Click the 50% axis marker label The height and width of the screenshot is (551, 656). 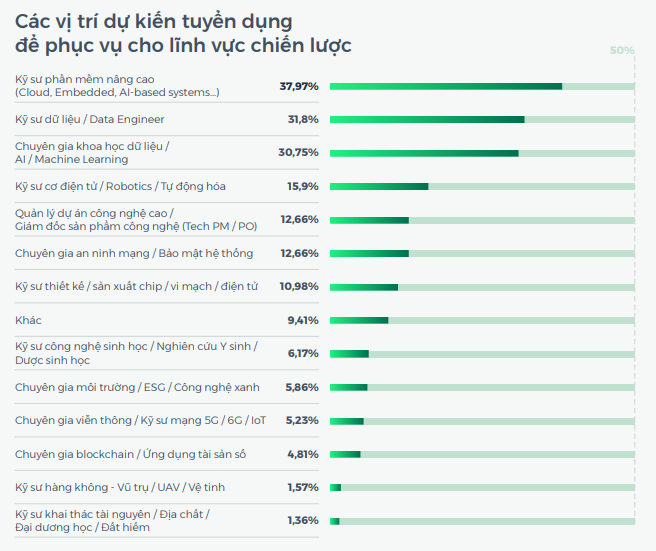coord(622,50)
